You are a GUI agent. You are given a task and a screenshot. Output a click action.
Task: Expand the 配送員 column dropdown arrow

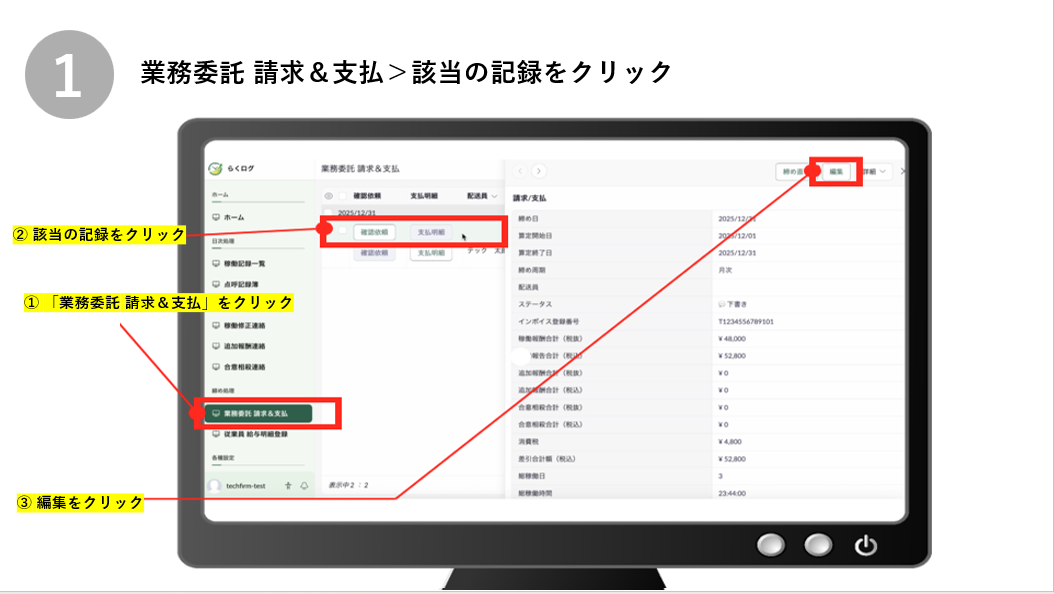pos(494,196)
